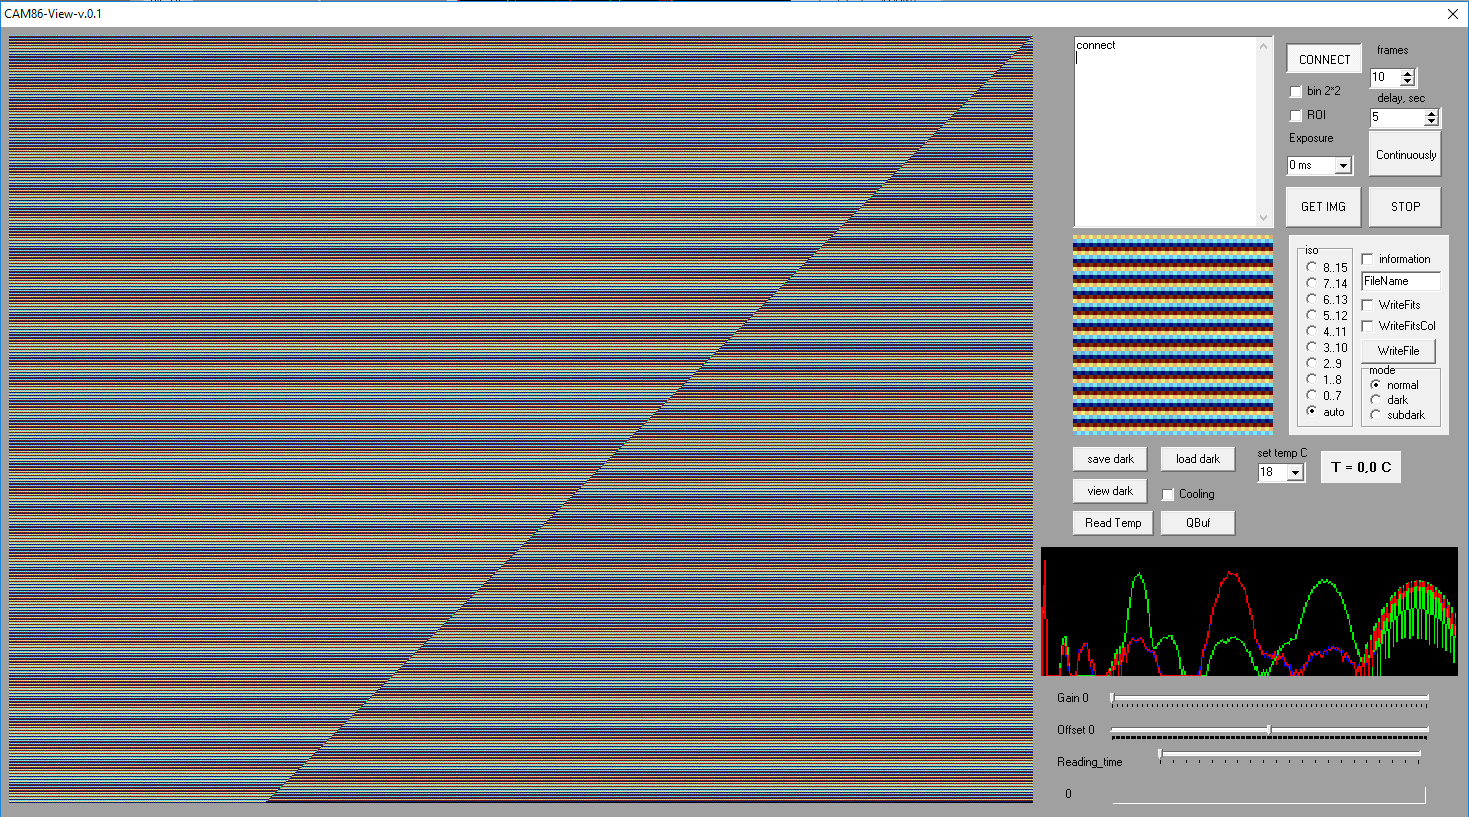Click the STOP button
The height and width of the screenshot is (817, 1469).
[1405, 207]
